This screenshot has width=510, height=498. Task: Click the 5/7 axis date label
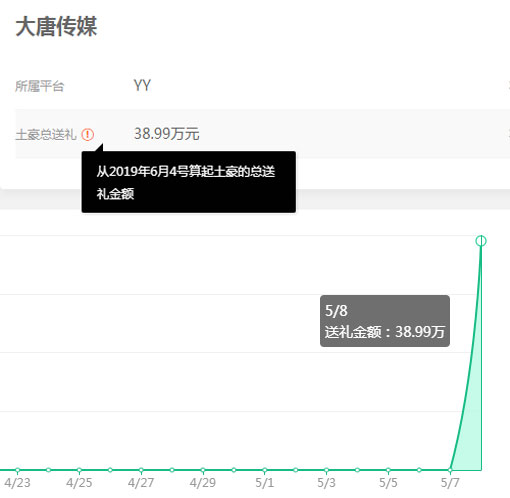[450, 483]
